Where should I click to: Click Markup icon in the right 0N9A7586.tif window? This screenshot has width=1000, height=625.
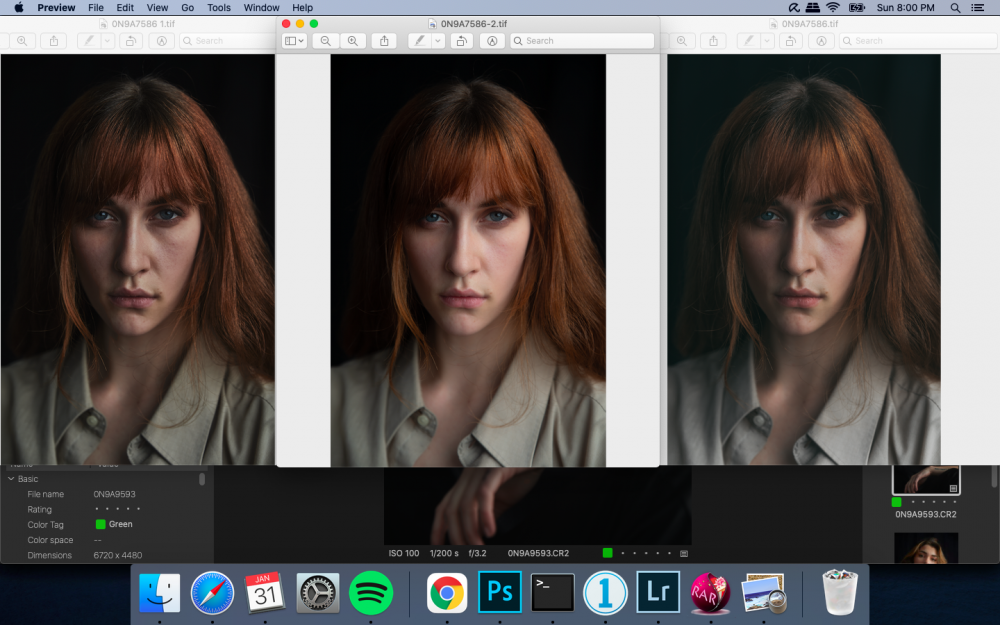coord(821,41)
